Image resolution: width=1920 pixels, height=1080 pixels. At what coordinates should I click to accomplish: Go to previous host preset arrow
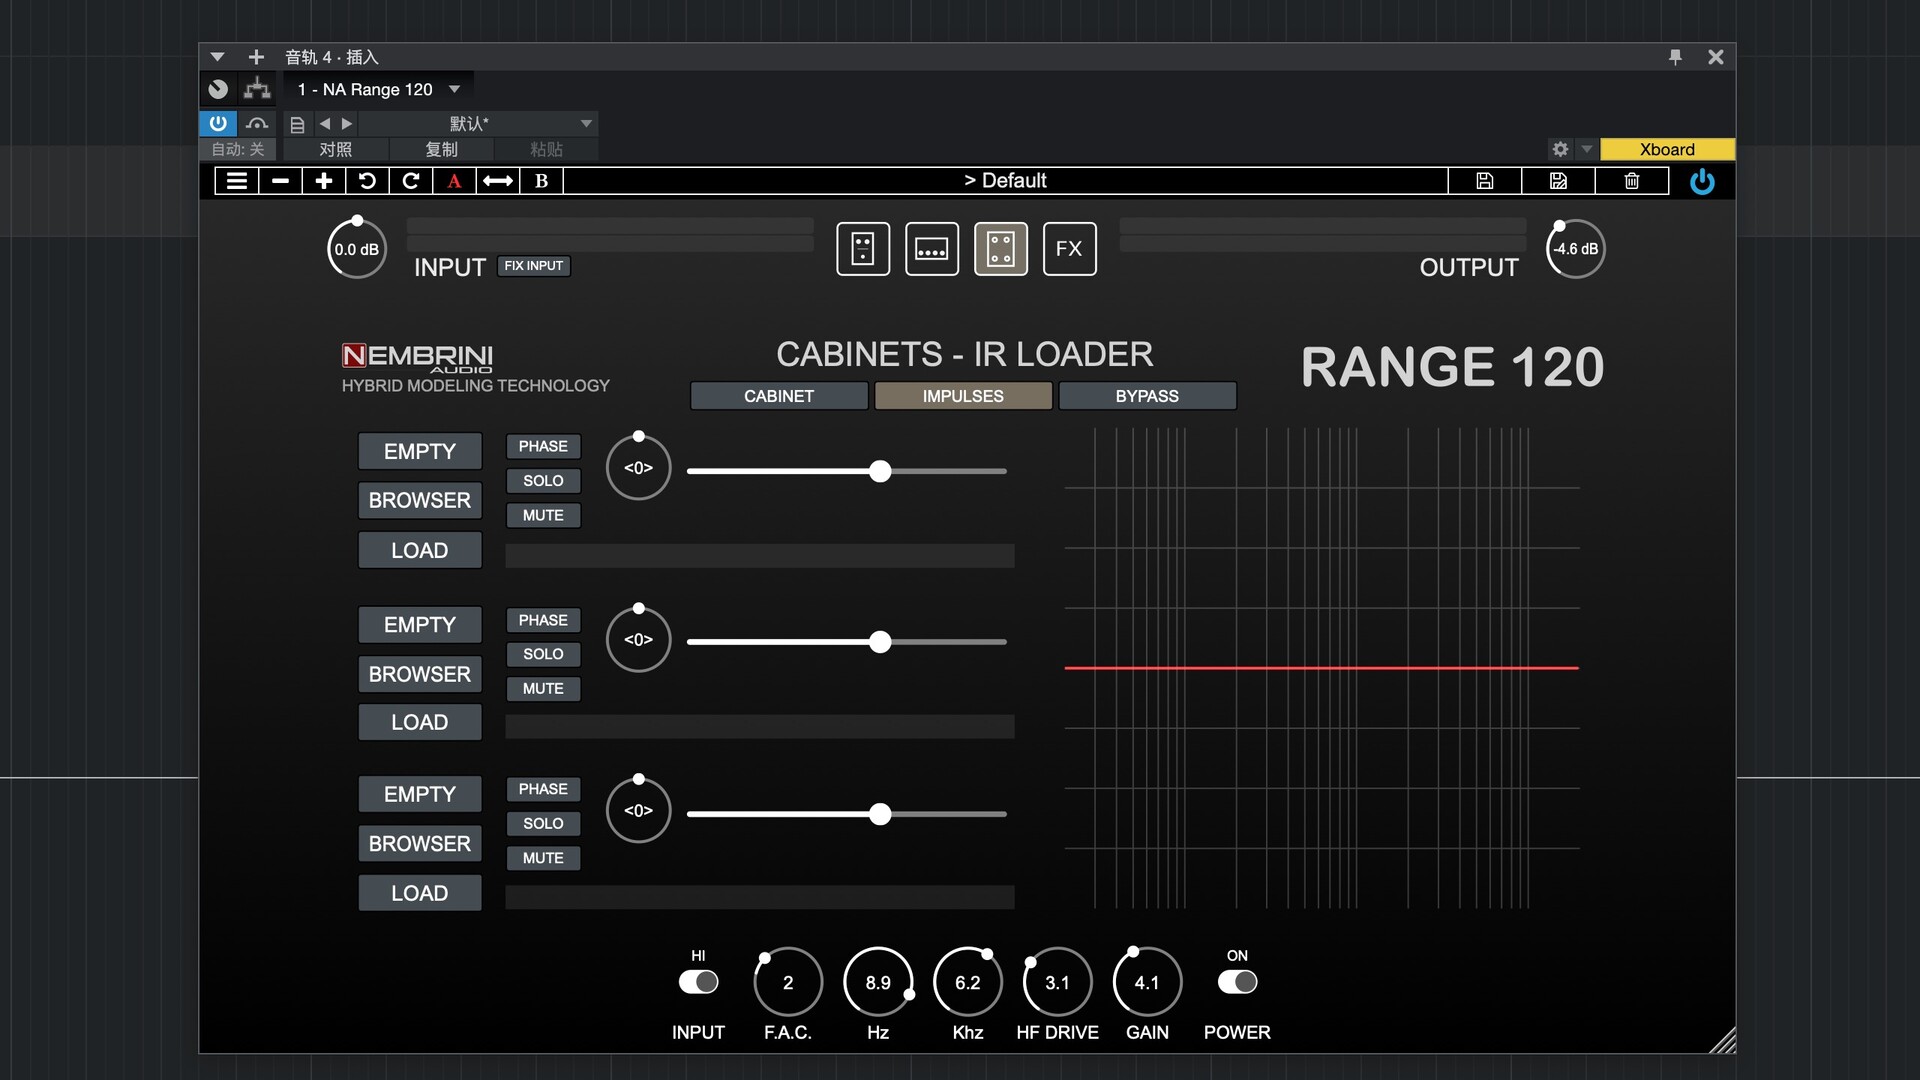[x=325, y=124]
